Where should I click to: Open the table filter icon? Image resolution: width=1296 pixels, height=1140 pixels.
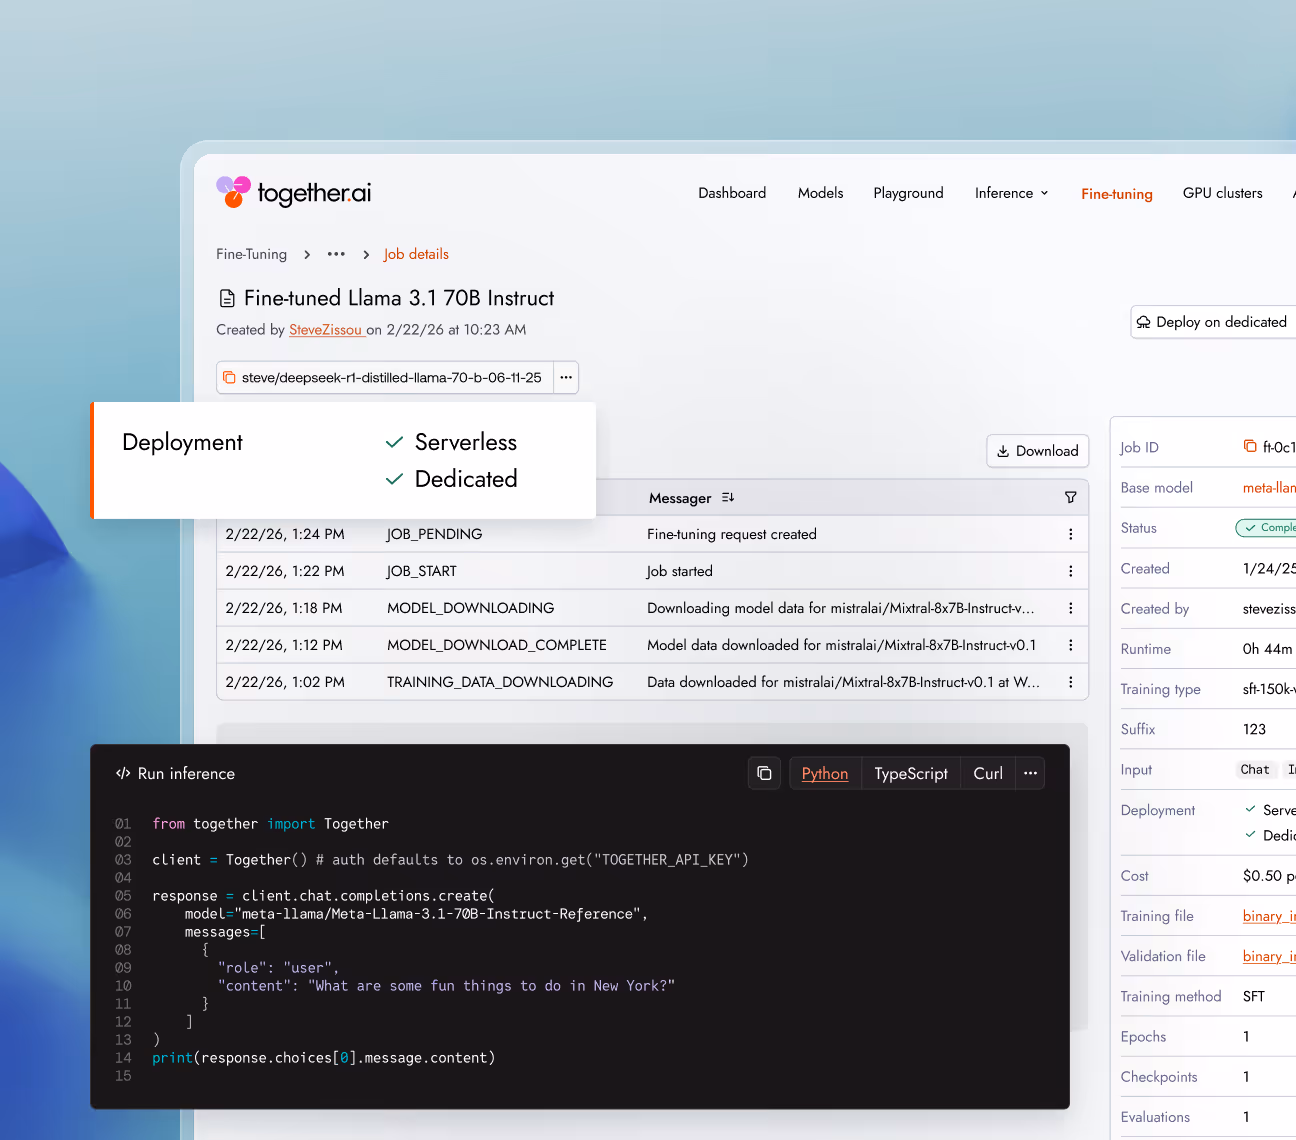pyautogui.click(x=1070, y=497)
